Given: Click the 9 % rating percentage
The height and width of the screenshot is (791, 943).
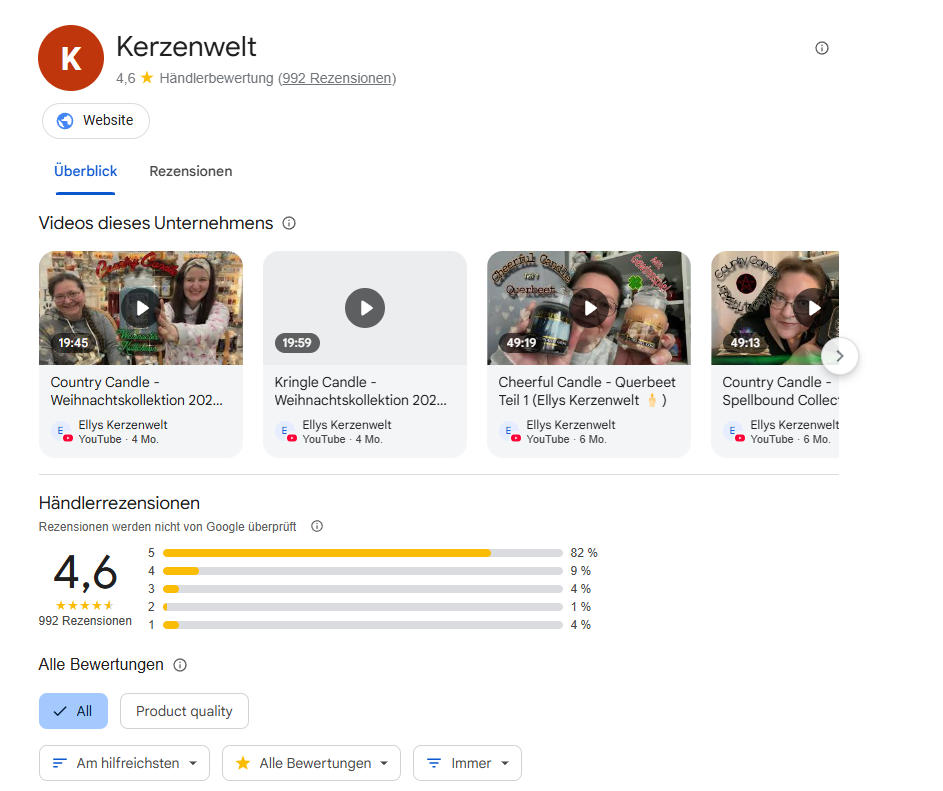Looking at the screenshot, I should (580, 571).
